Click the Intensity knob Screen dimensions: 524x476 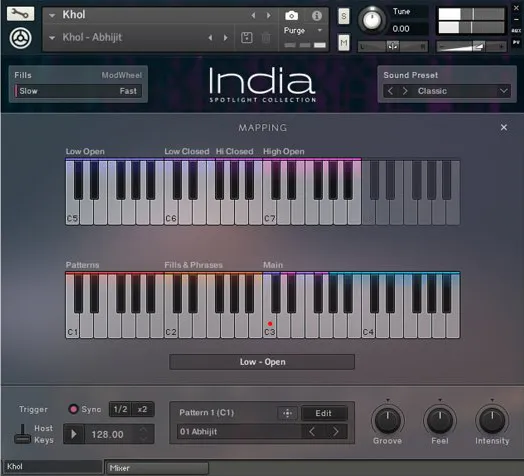point(492,420)
